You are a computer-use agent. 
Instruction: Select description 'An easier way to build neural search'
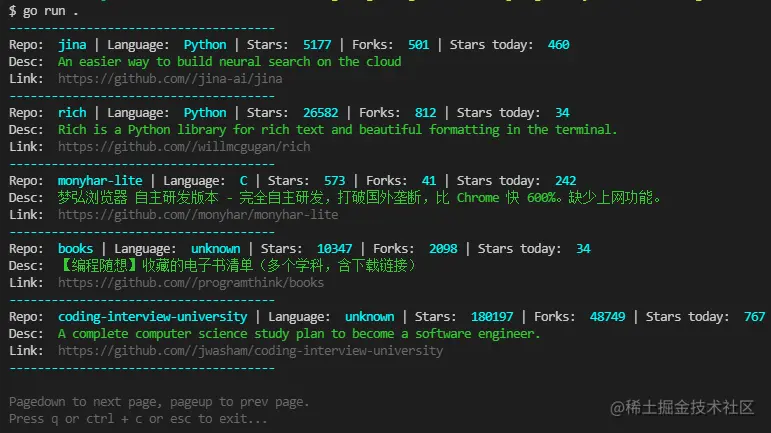click(x=230, y=62)
